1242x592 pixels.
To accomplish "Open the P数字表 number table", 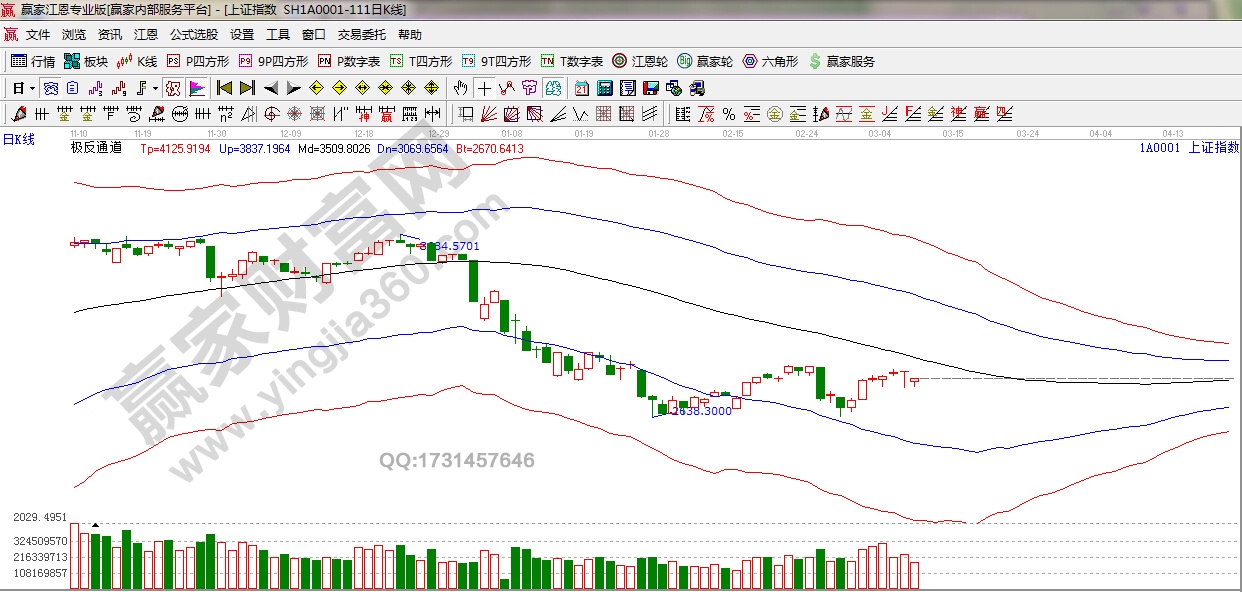I will [x=349, y=61].
